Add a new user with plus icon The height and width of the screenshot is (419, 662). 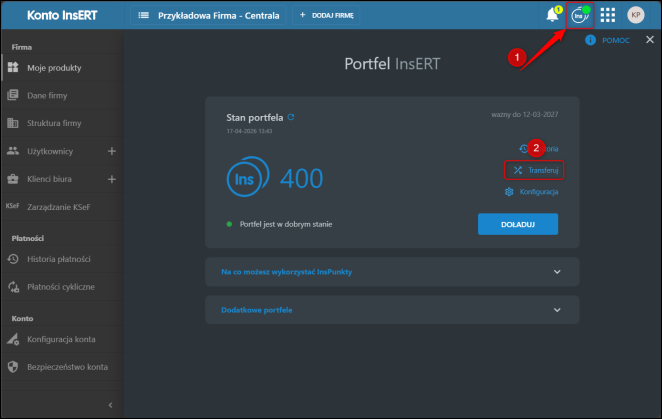(x=111, y=151)
